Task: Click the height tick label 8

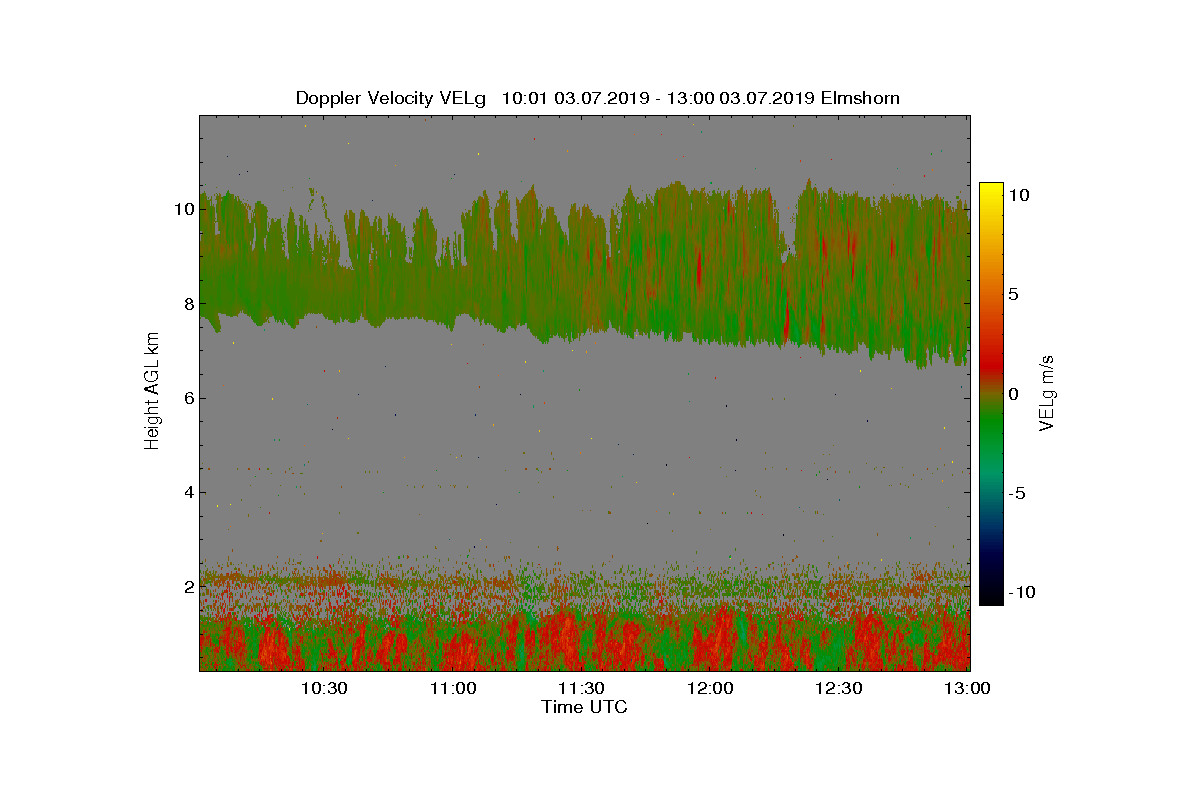Action: pos(187,303)
